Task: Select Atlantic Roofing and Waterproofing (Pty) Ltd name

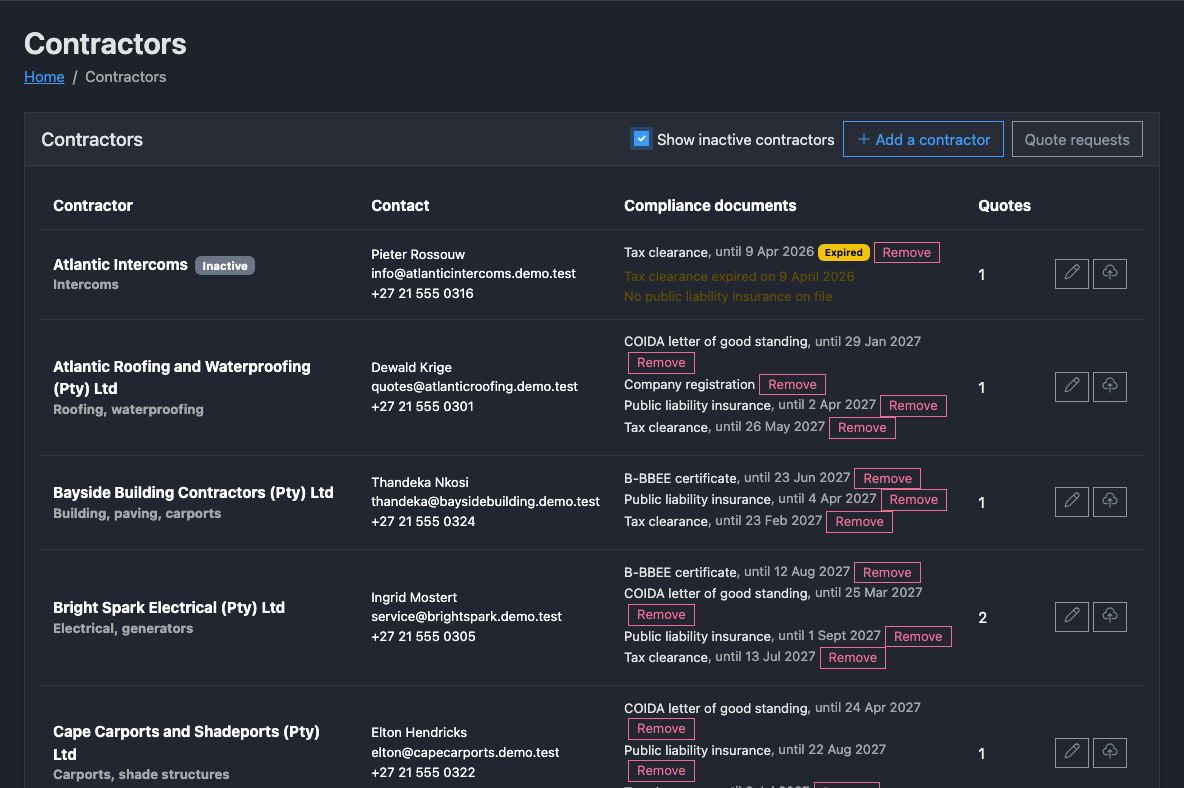Action: click(181, 377)
